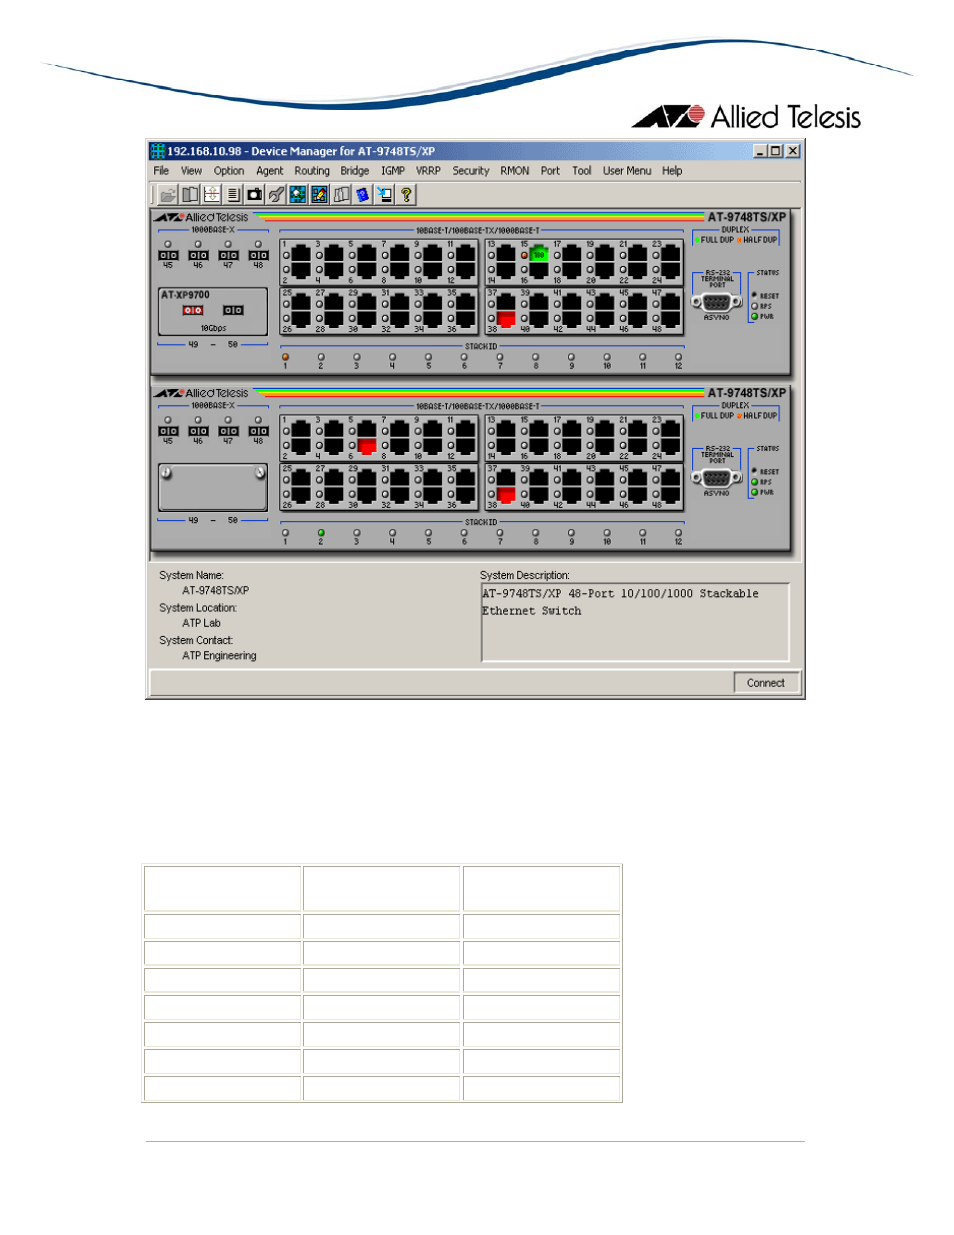Select red port 6 on bottom switch
Image resolution: width=954 pixels, height=1235 pixels.
(367, 446)
